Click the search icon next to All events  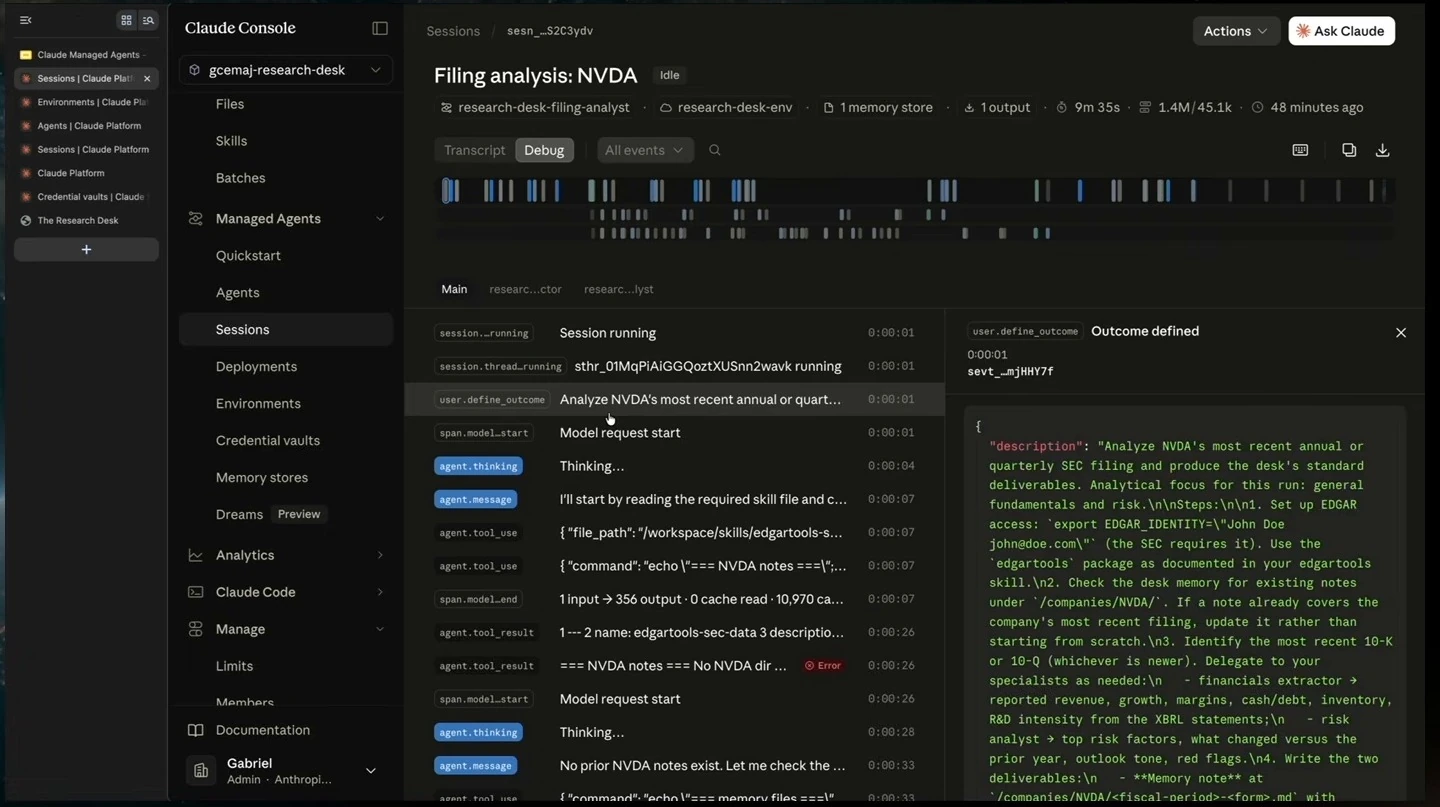(x=715, y=150)
